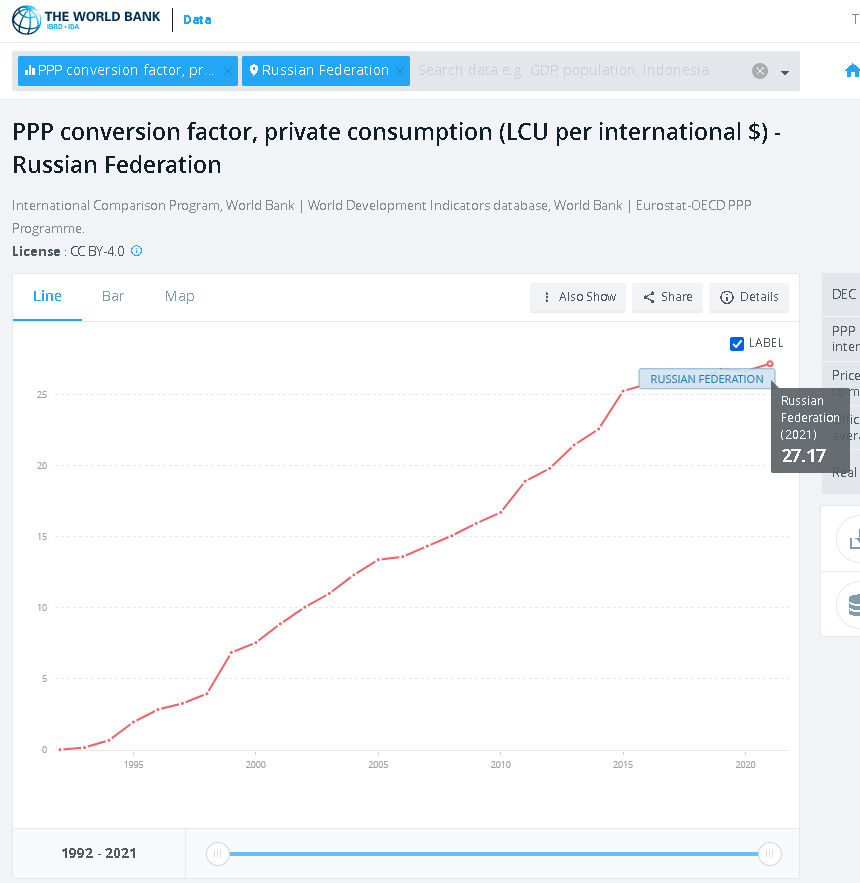This screenshot has height=883, width=860.
Task: Click the Data link beside the logo
Action: [197, 20]
